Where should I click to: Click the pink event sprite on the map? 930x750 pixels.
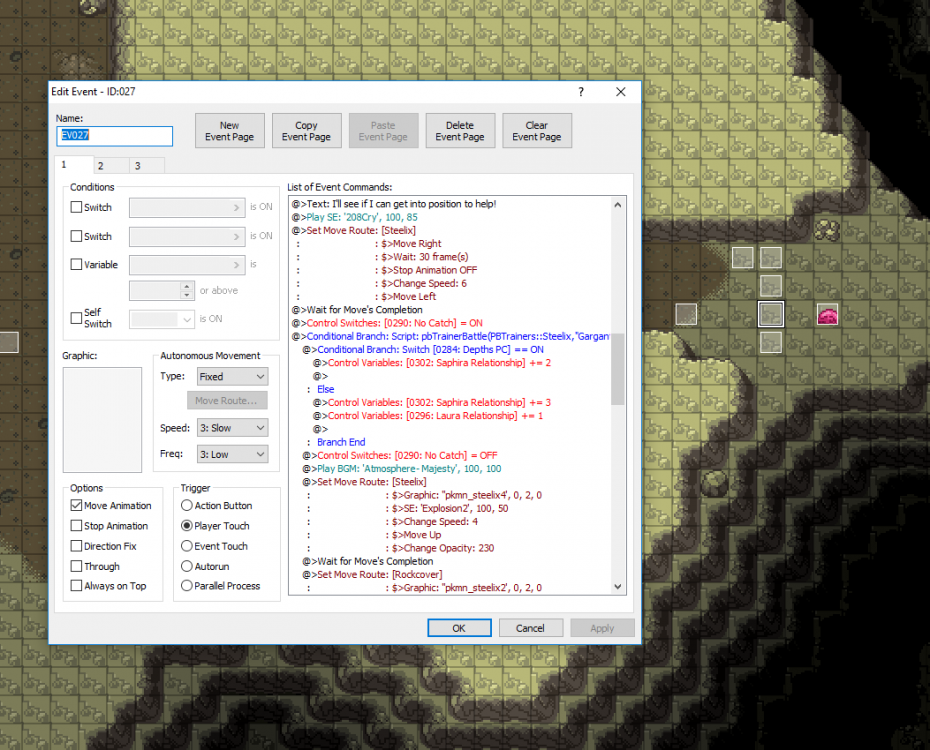(828, 315)
